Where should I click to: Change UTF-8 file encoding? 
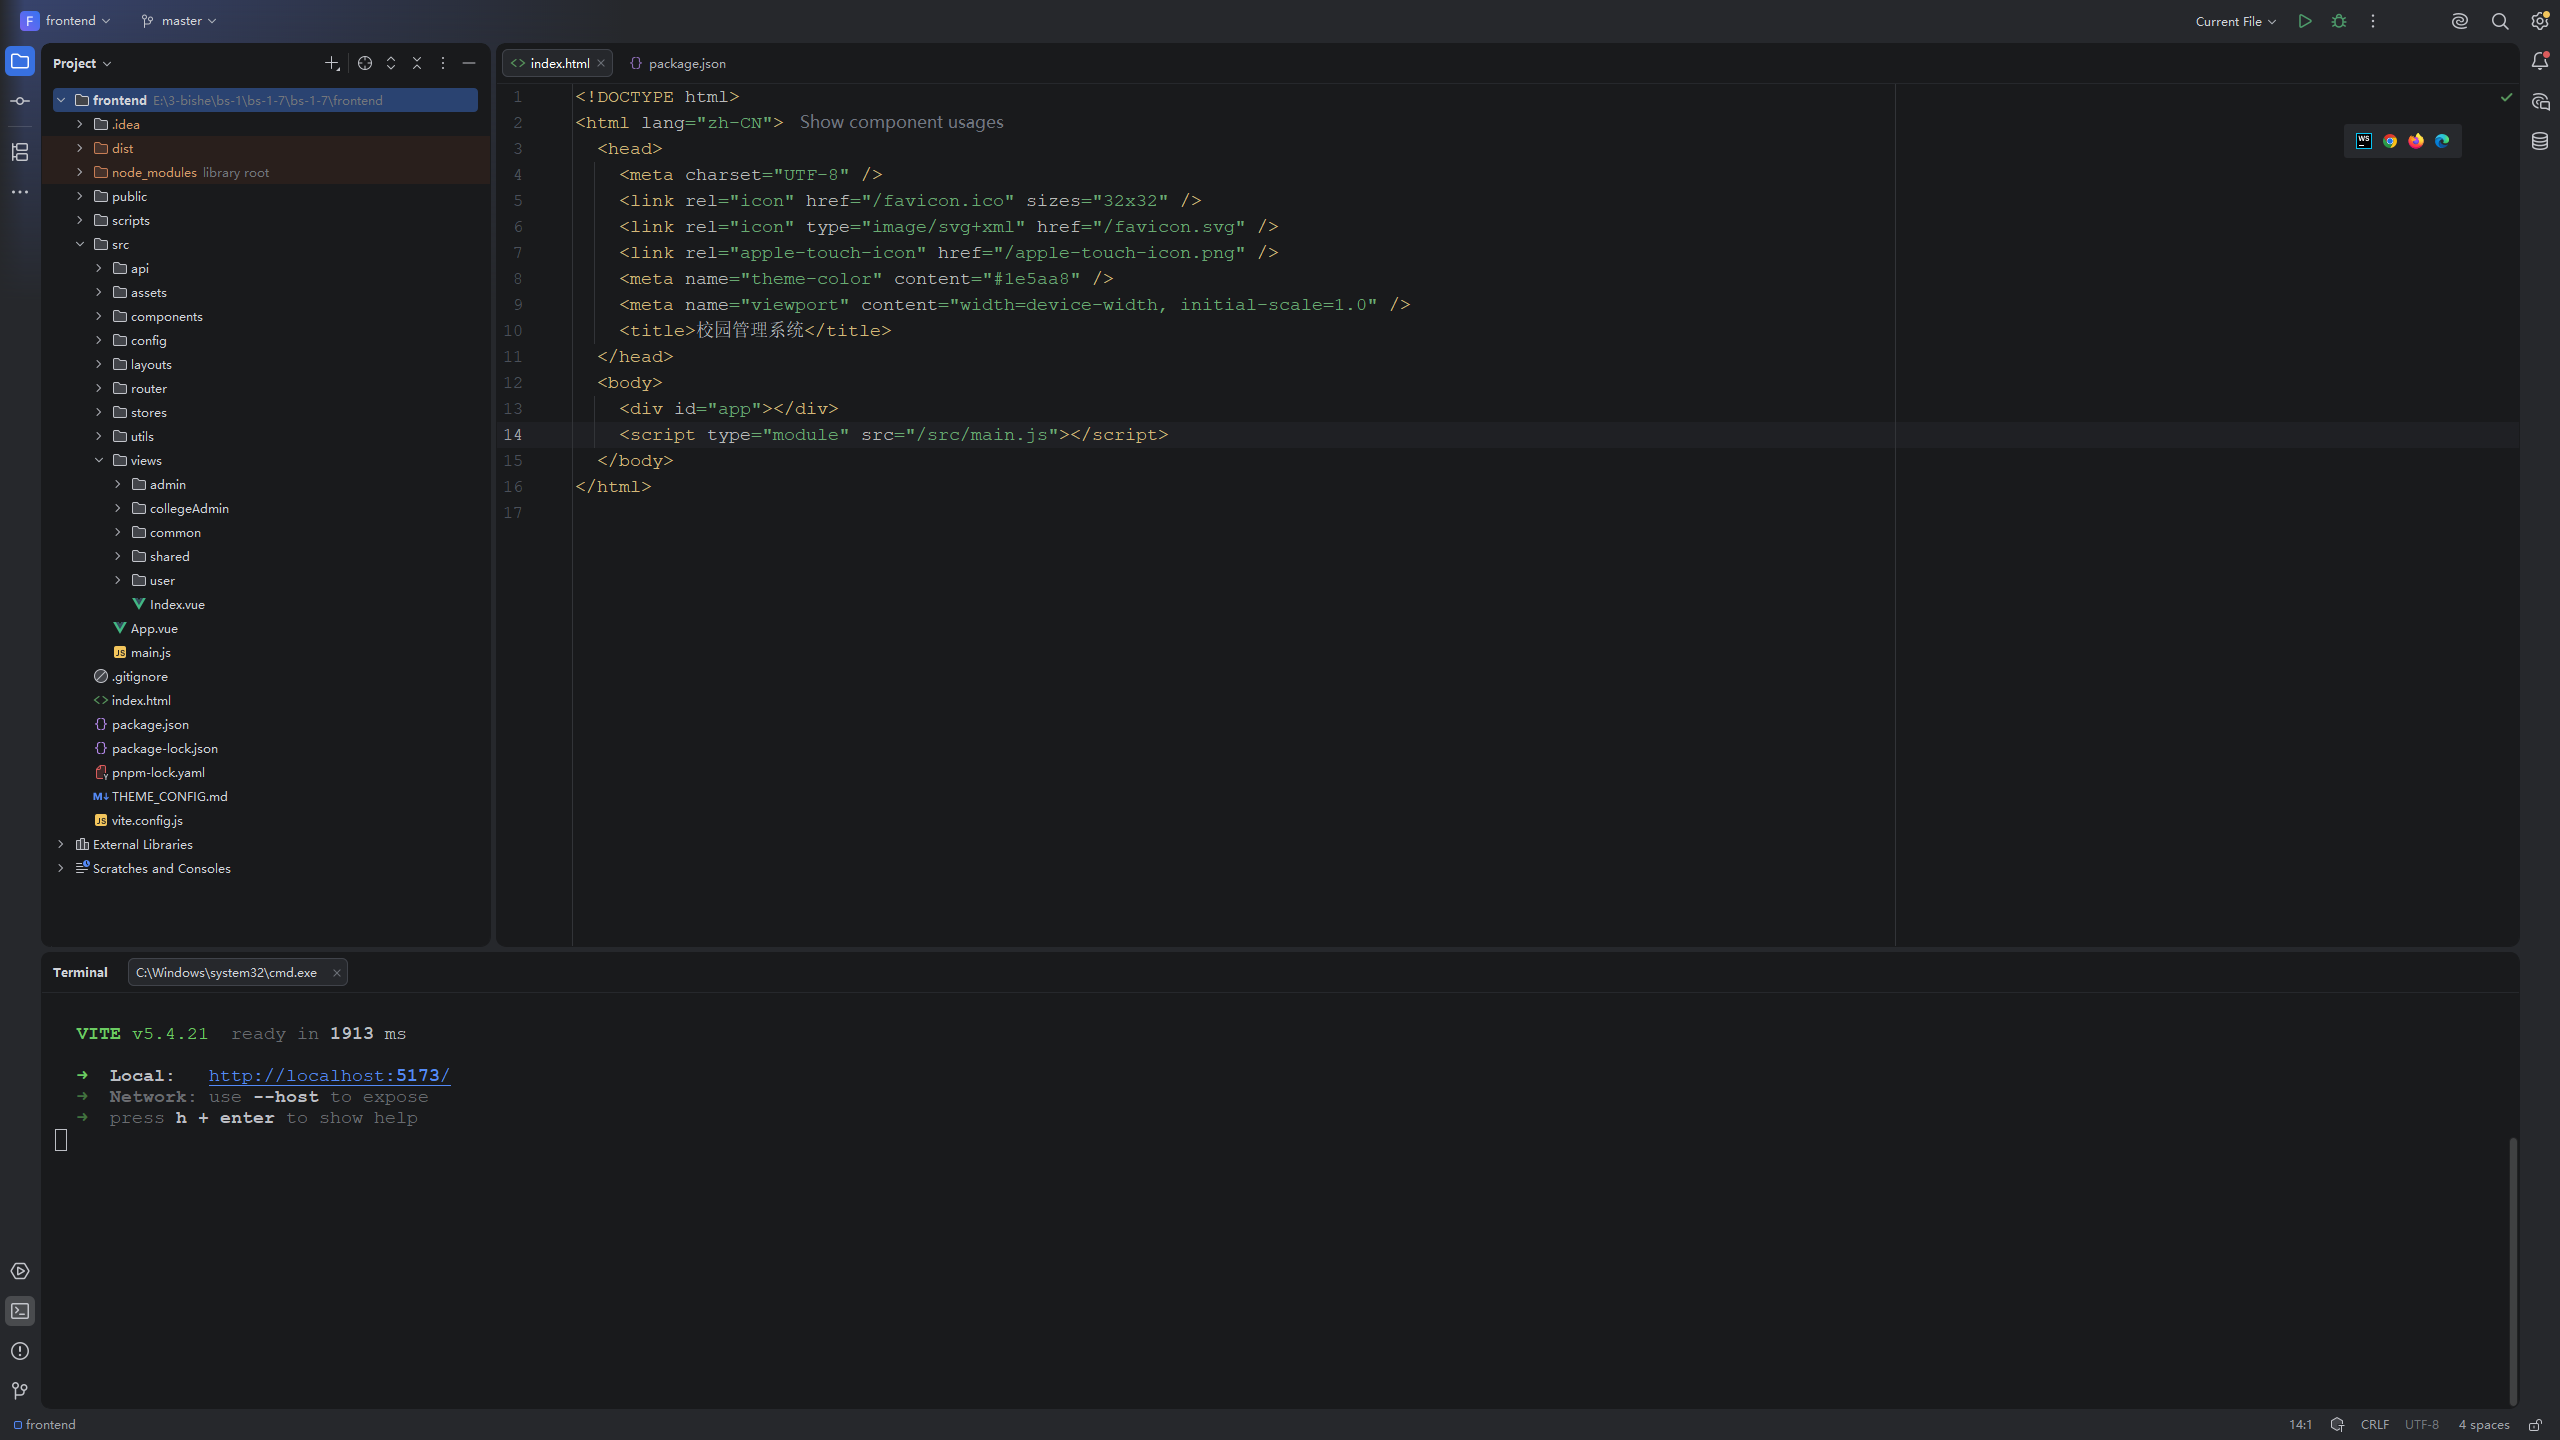point(2422,1425)
